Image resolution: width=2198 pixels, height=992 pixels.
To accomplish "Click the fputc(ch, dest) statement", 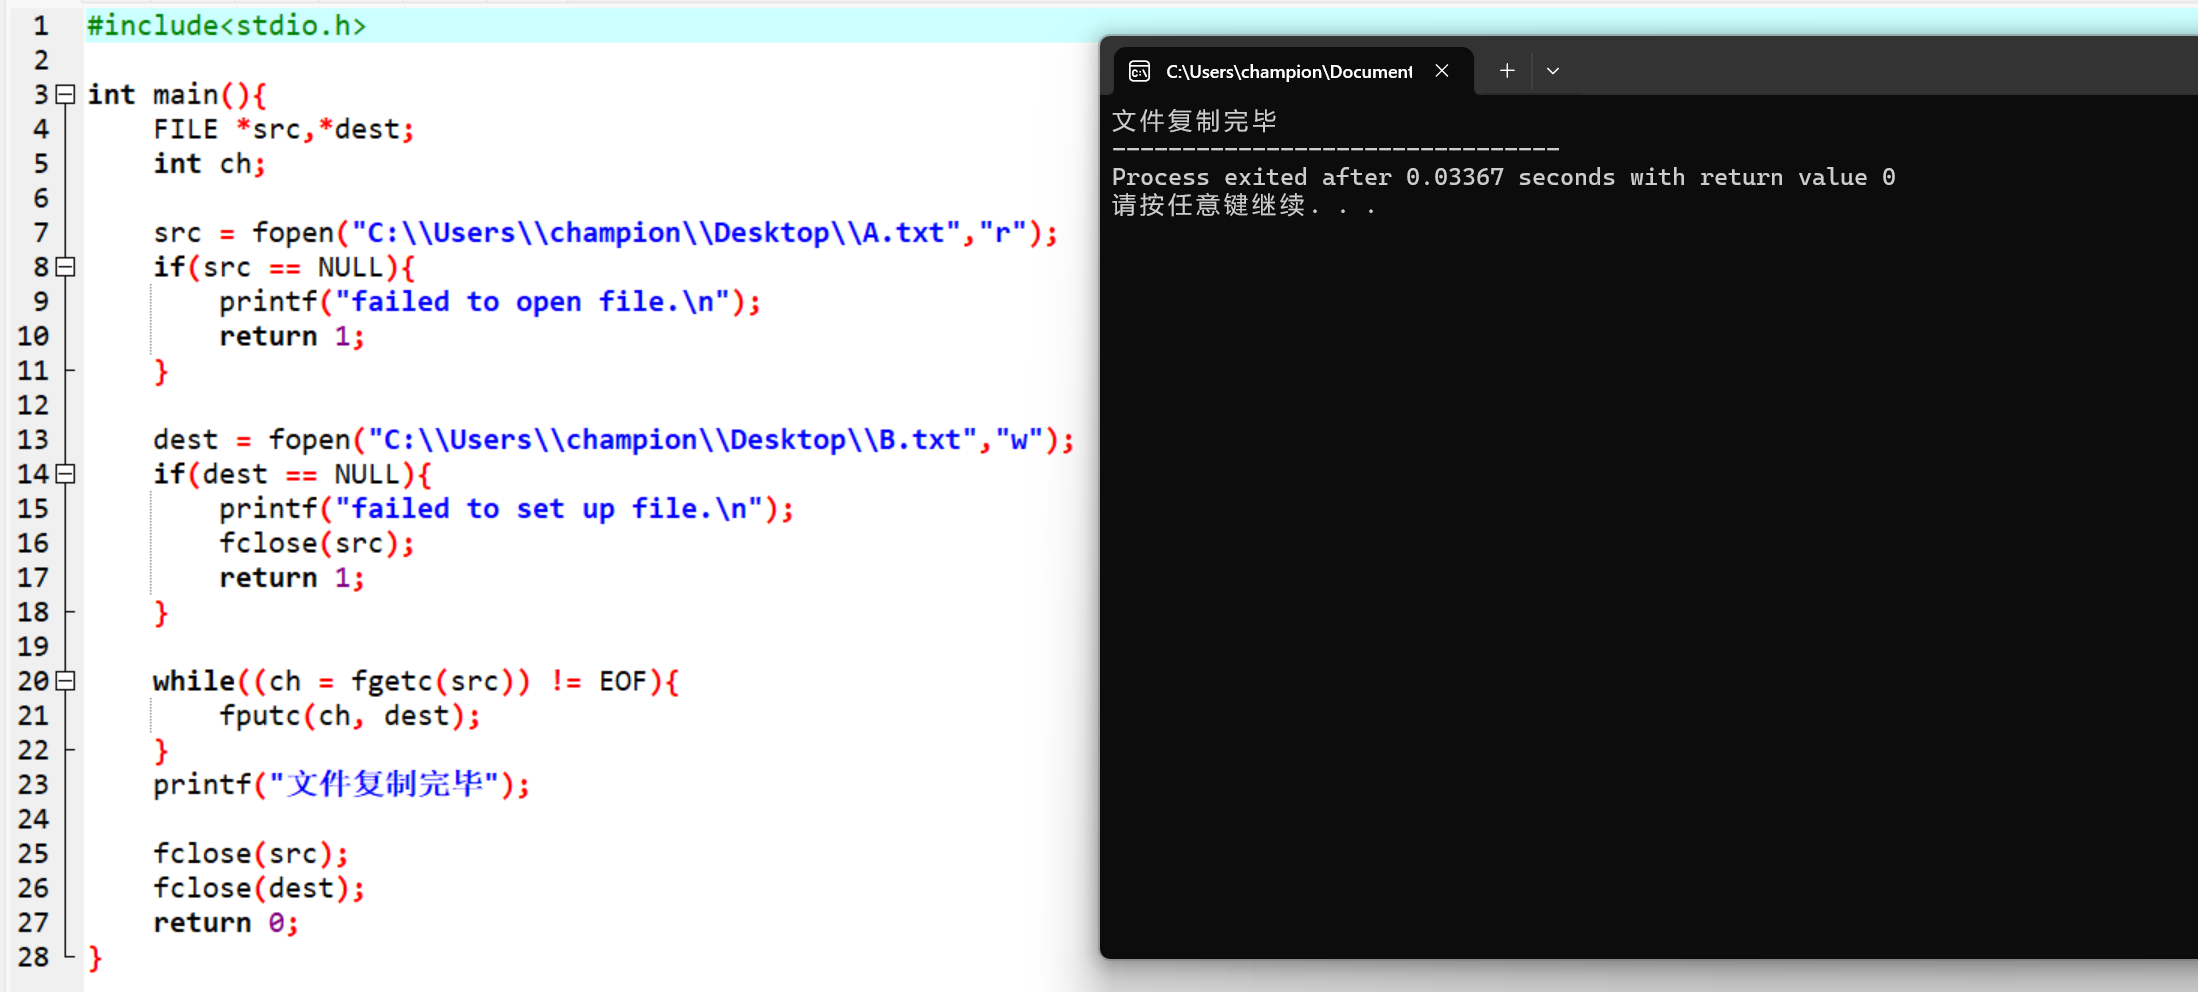I will pyautogui.click(x=350, y=716).
